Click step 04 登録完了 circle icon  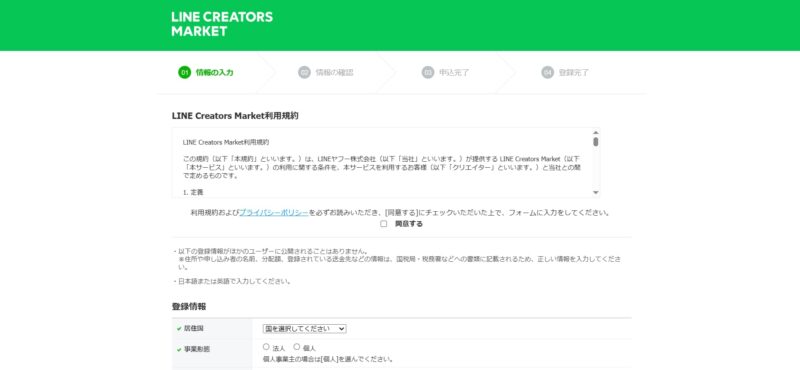(547, 72)
